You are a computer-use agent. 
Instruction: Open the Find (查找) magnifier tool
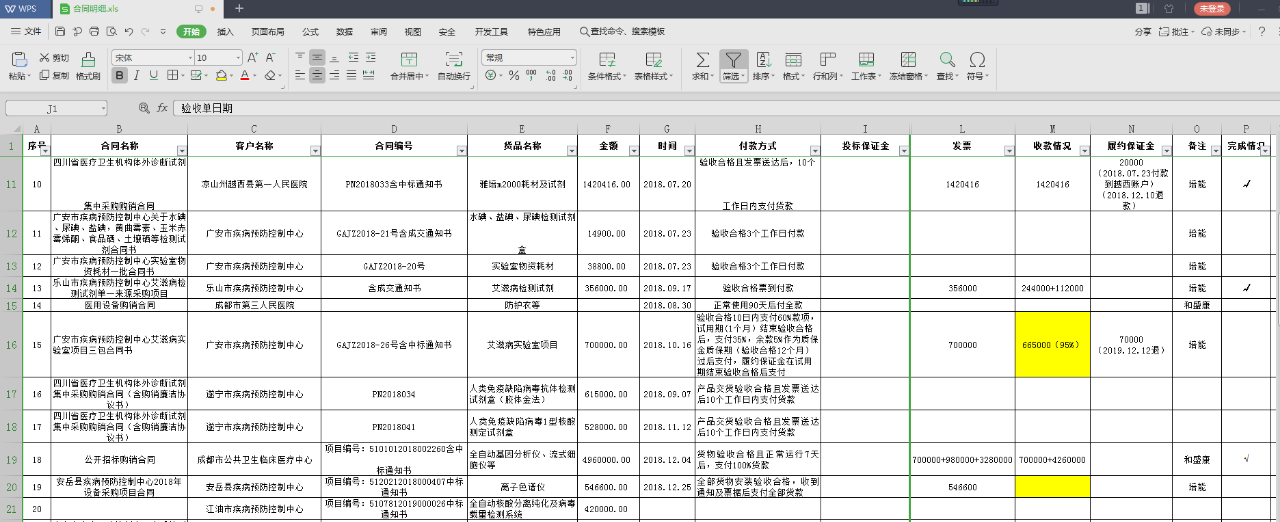(945, 61)
